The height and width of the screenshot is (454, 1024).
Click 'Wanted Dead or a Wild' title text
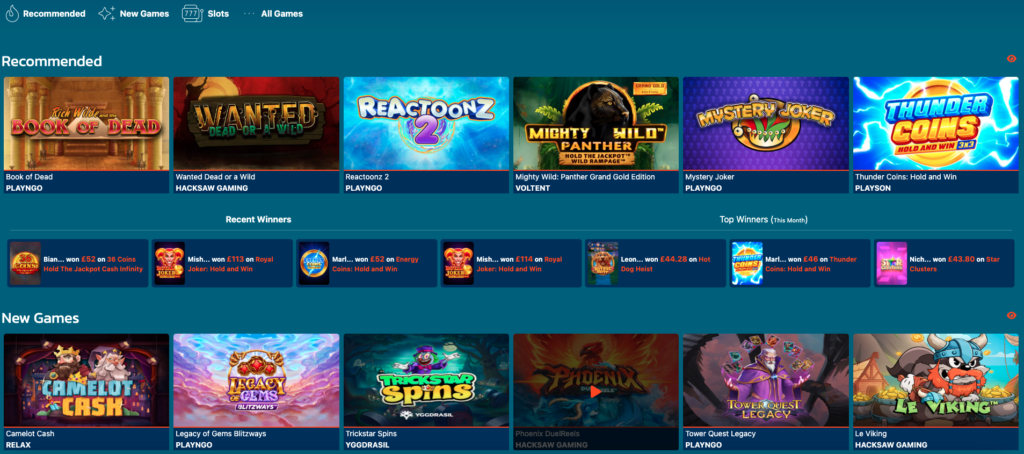(216, 176)
